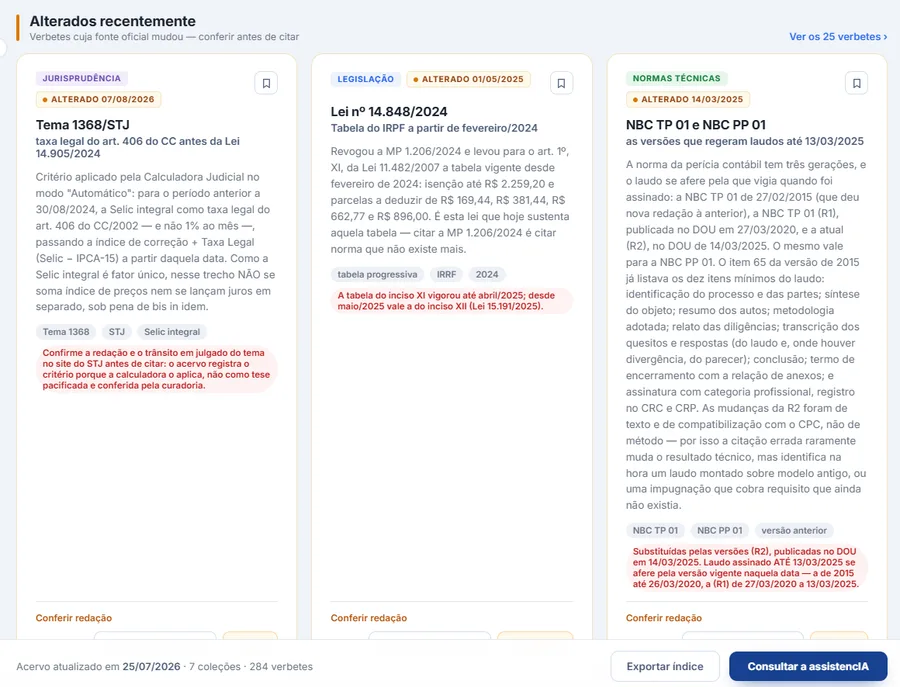Click the 'tabela progressiva' tag
Screen dimensions: 900x687
point(377,274)
